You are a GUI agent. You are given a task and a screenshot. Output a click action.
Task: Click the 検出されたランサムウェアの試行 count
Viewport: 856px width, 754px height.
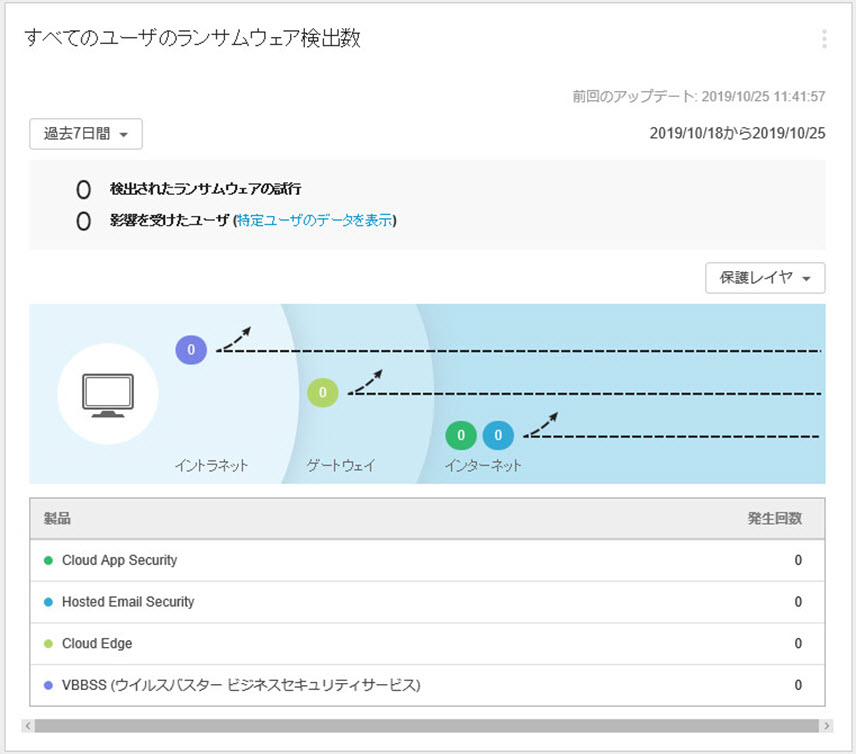pyautogui.click(x=84, y=189)
